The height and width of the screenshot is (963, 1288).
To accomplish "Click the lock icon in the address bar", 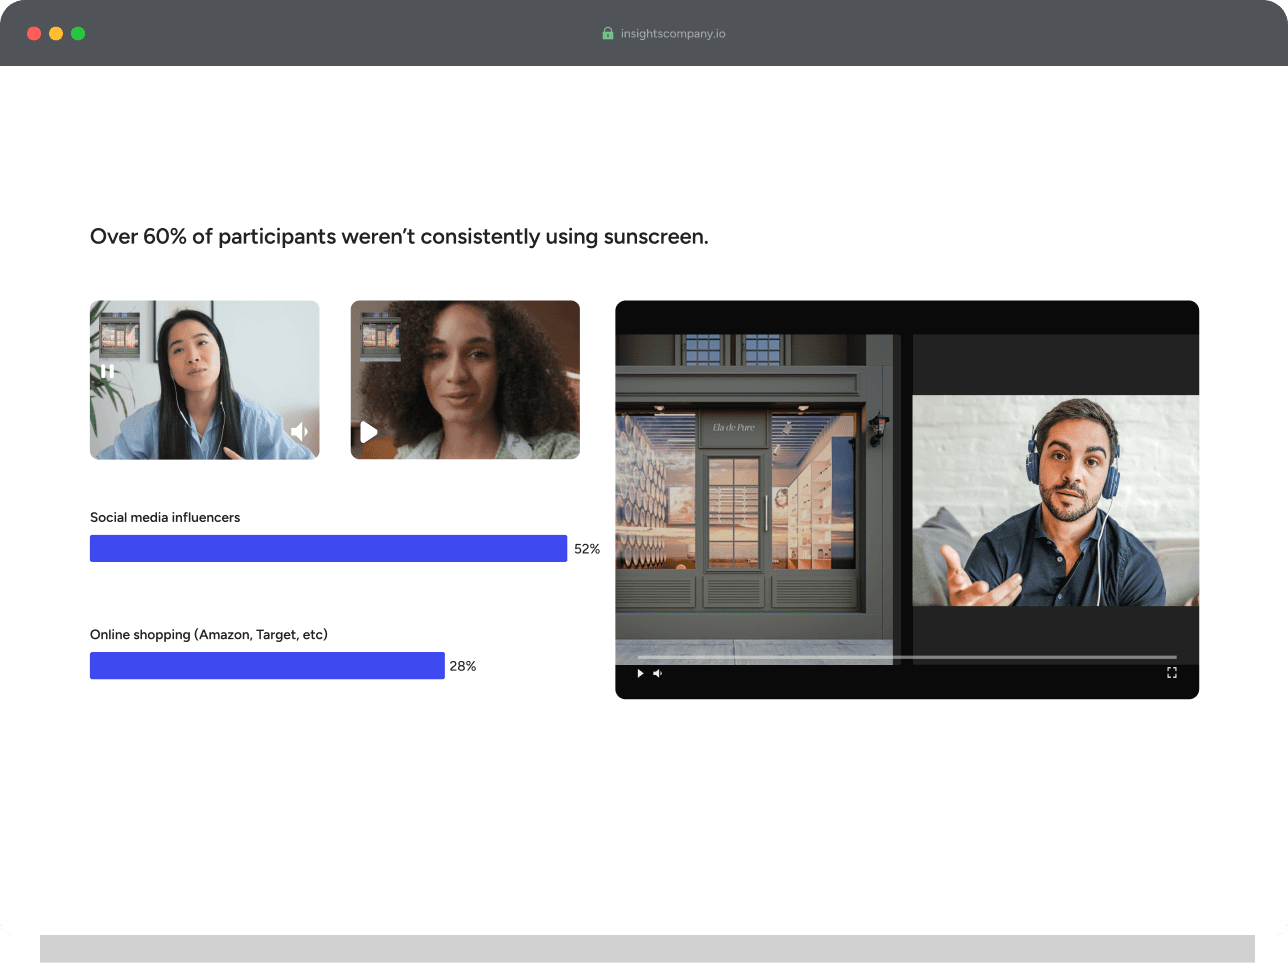I will (607, 33).
